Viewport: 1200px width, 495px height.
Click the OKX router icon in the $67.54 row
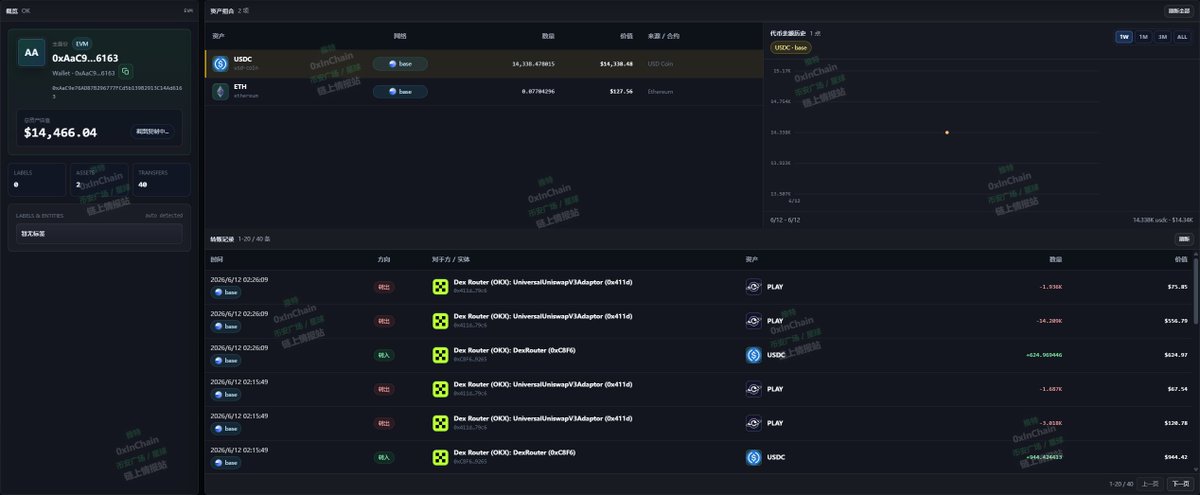(x=440, y=389)
